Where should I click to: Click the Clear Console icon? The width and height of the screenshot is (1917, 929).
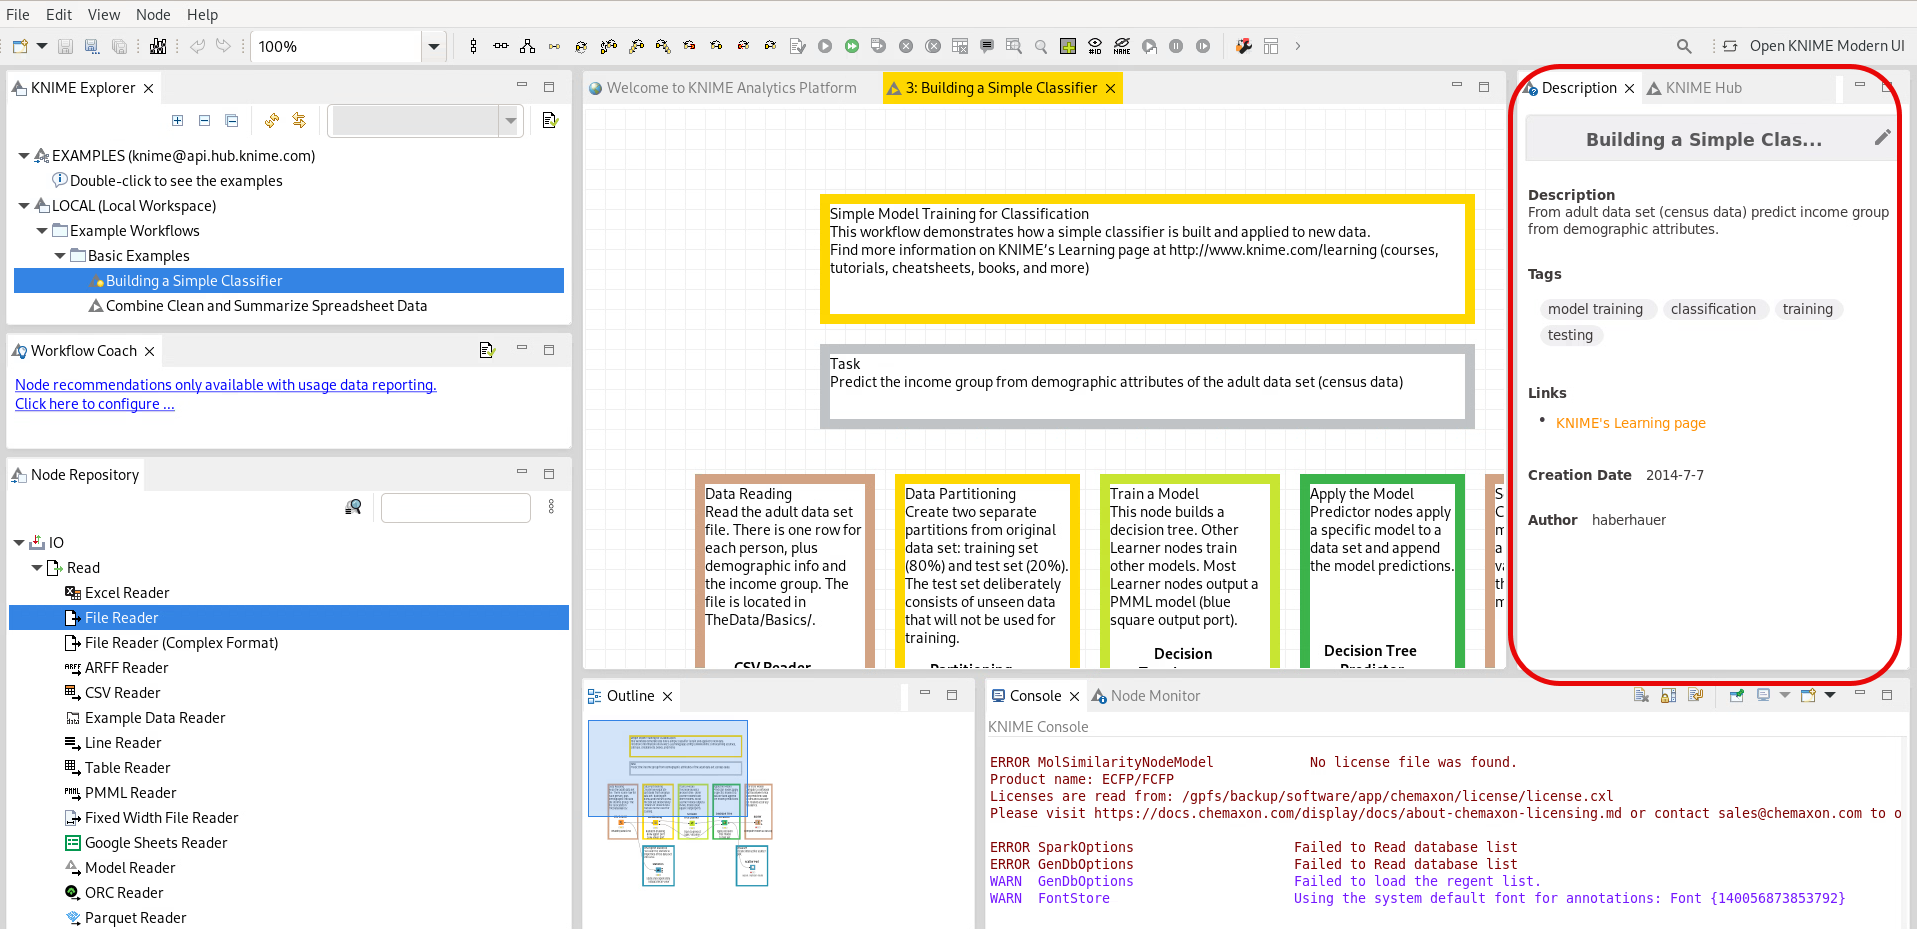(1641, 696)
